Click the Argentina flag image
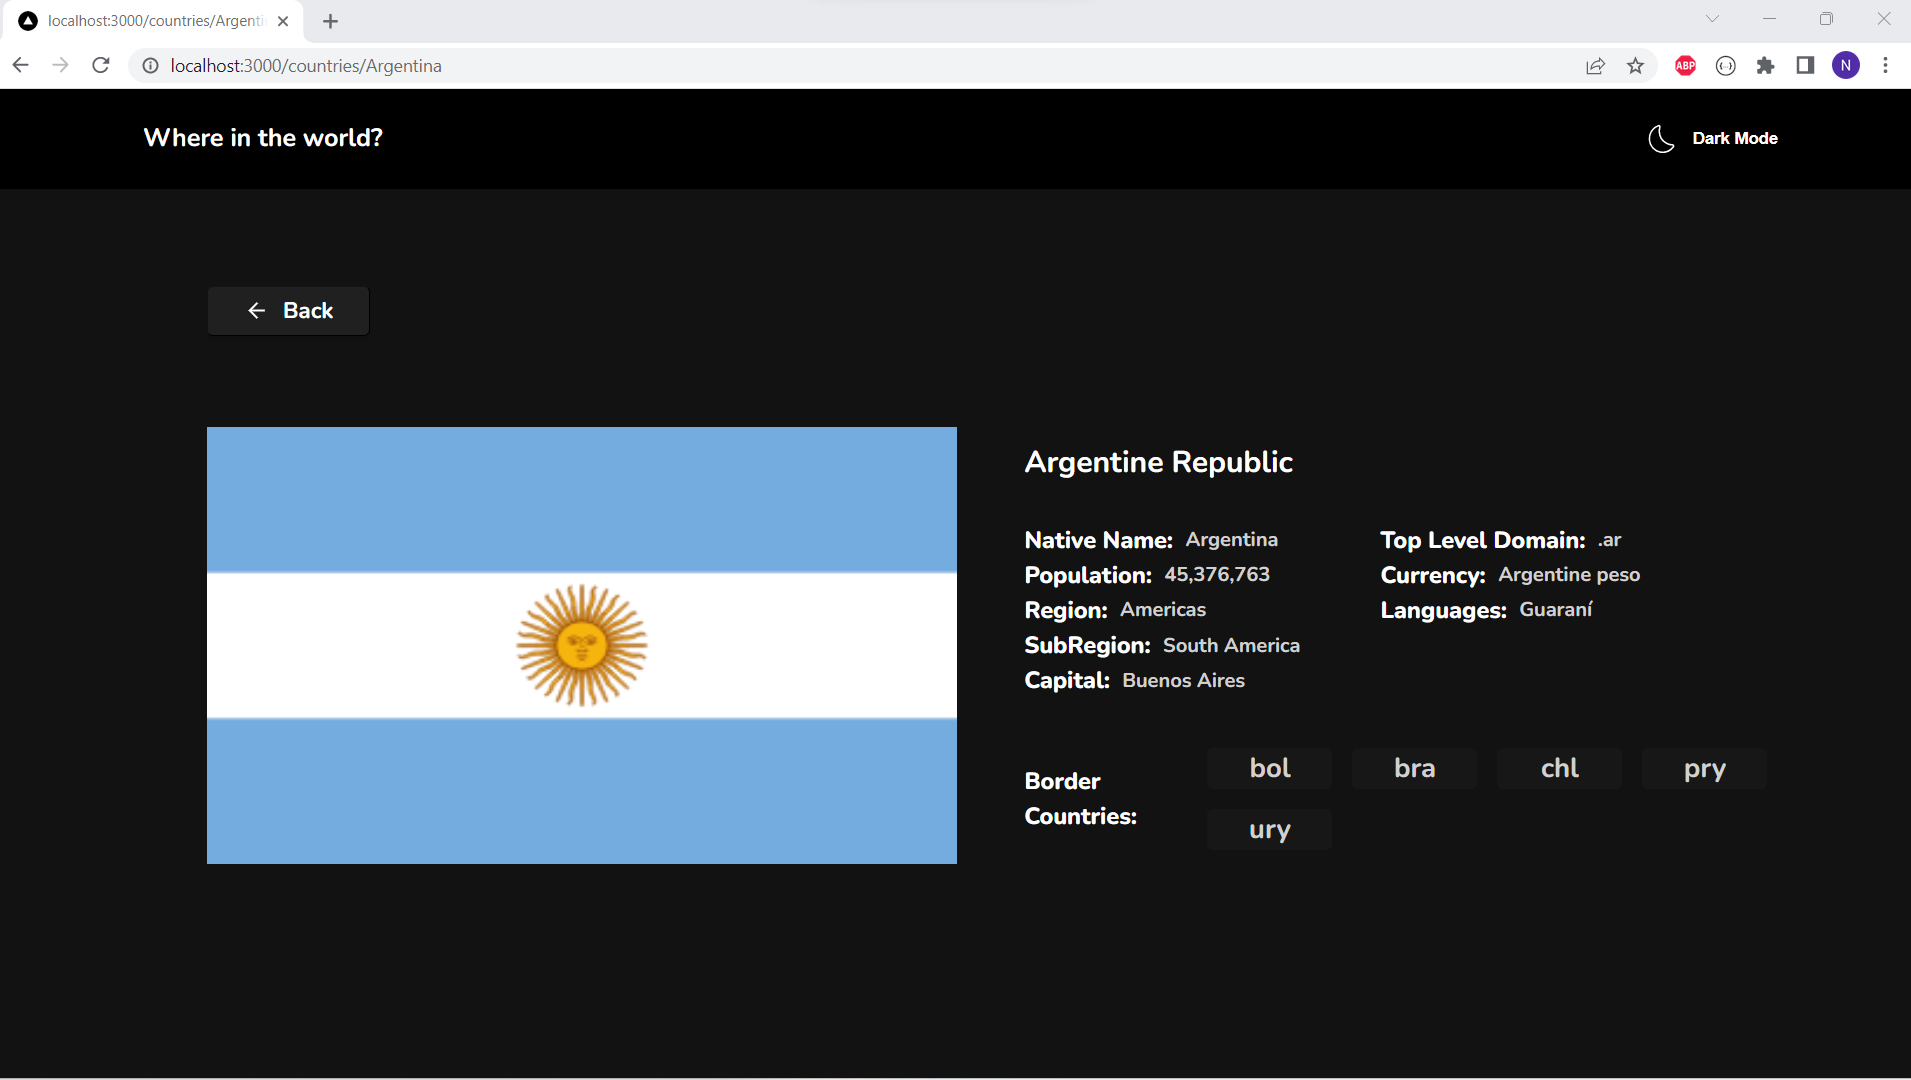Viewport: 1911px width, 1080px height. (x=581, y=645)
